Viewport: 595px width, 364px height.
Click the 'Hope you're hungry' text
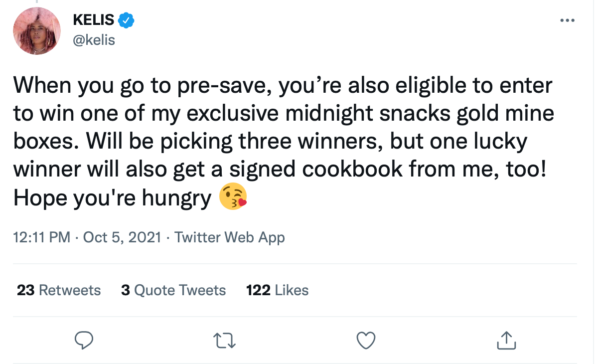pos(112,198)
